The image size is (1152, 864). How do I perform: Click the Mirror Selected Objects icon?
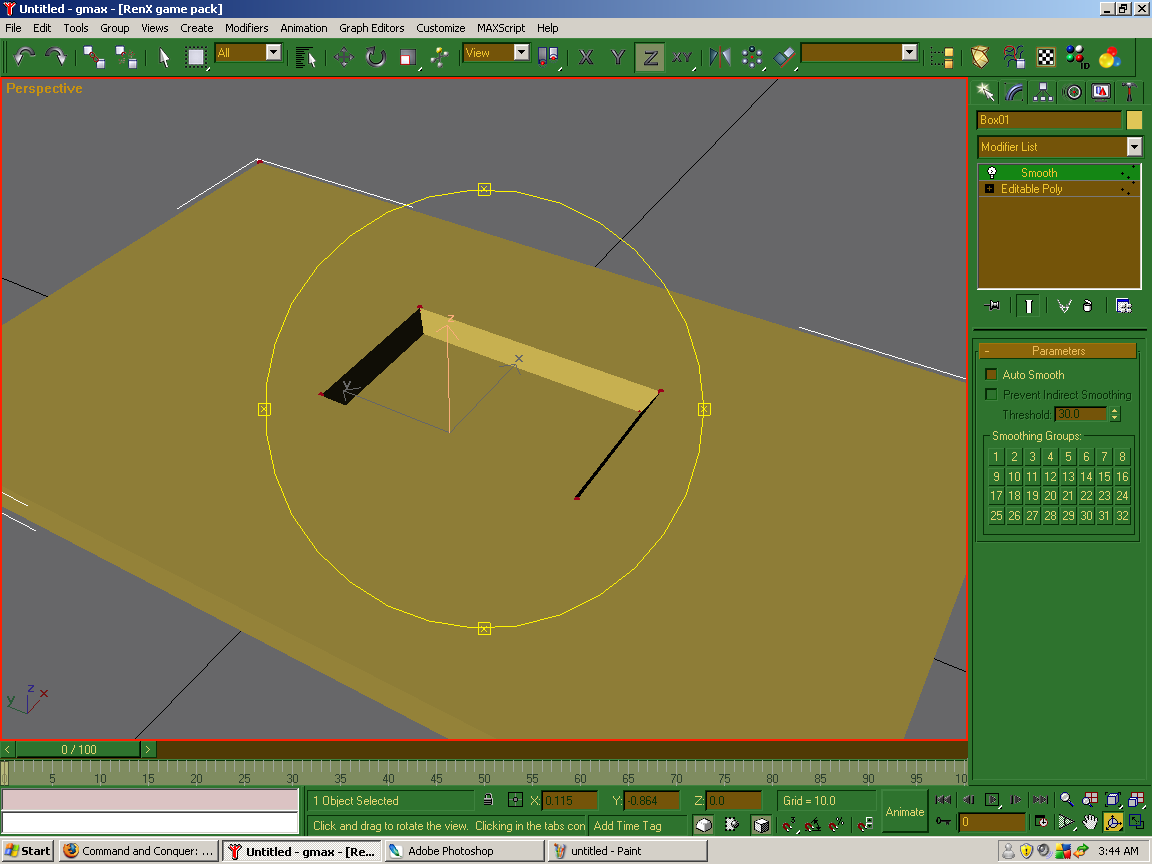click(x=720, y=57)
